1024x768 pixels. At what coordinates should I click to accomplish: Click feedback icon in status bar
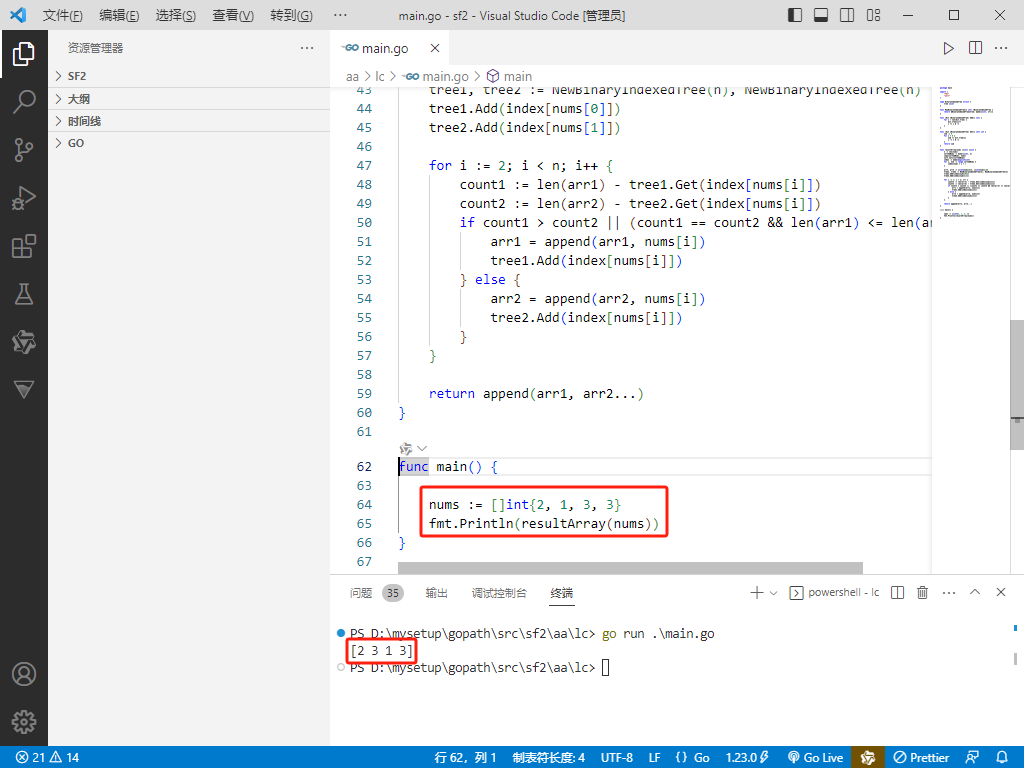click(x=972, y=758)
